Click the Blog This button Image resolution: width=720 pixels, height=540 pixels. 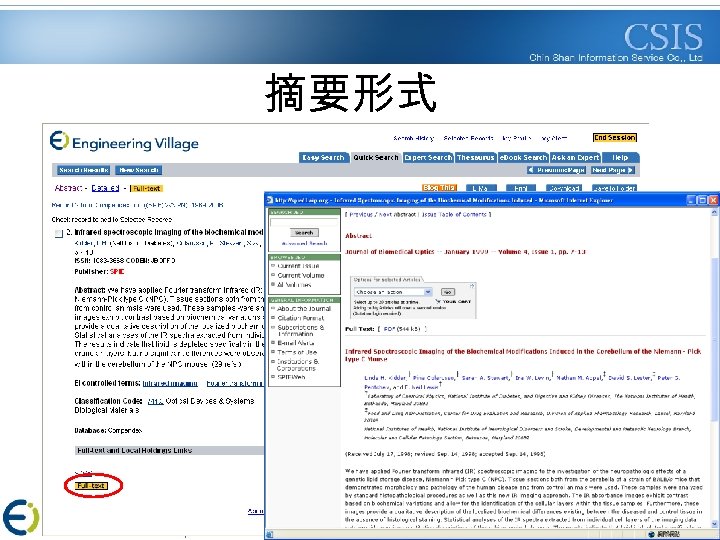[x=439, y=188]
